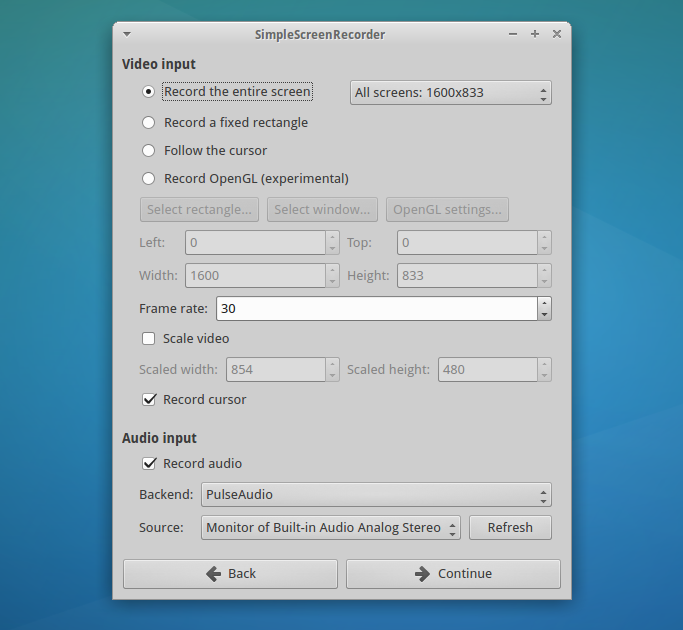Viewport: 683px width, 630px height.
Task: Click the Source label
Action: tap(161, 528)
